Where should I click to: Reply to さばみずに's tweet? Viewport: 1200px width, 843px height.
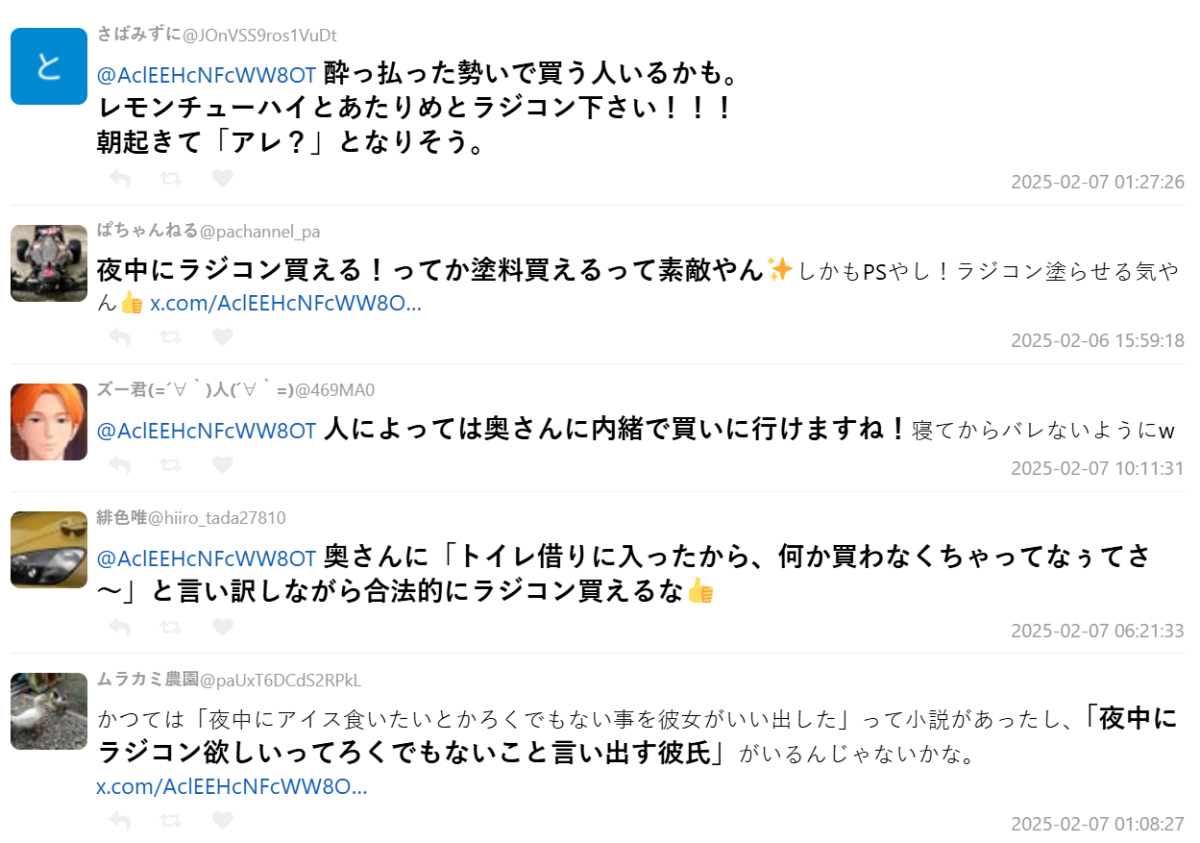pos(120,178)
